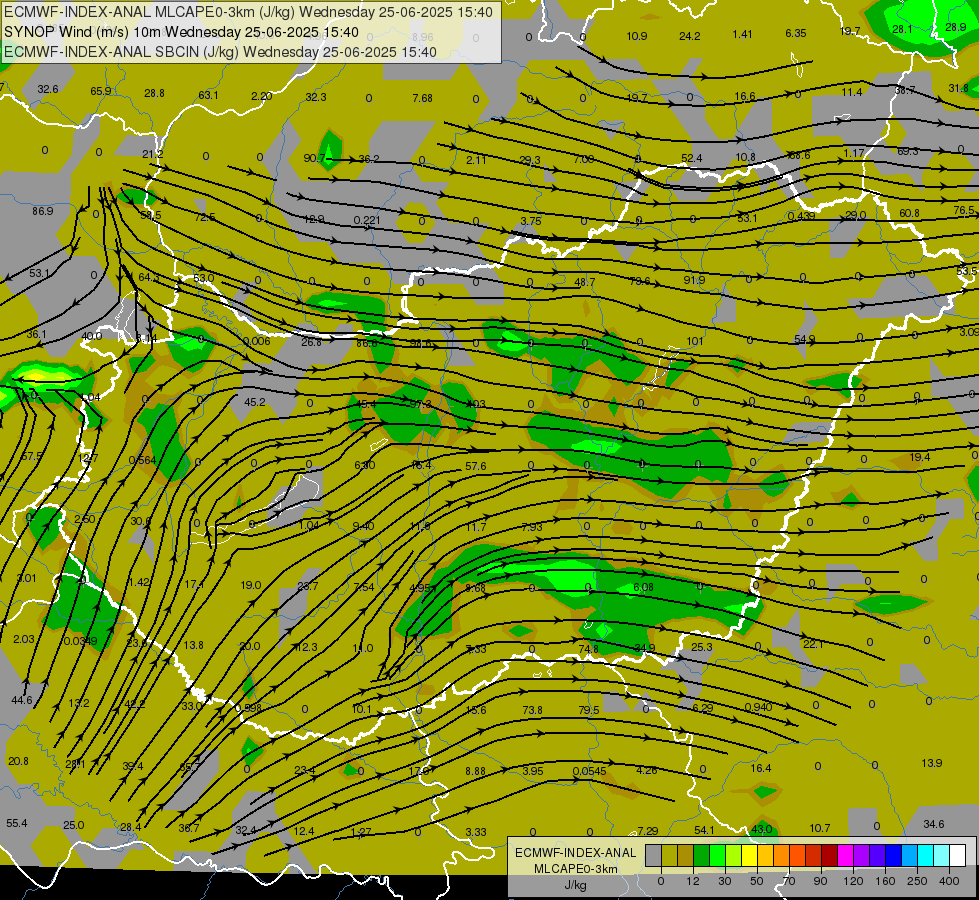Click the map value 24.2
979x900 pixels.
[x=690, y=36]
